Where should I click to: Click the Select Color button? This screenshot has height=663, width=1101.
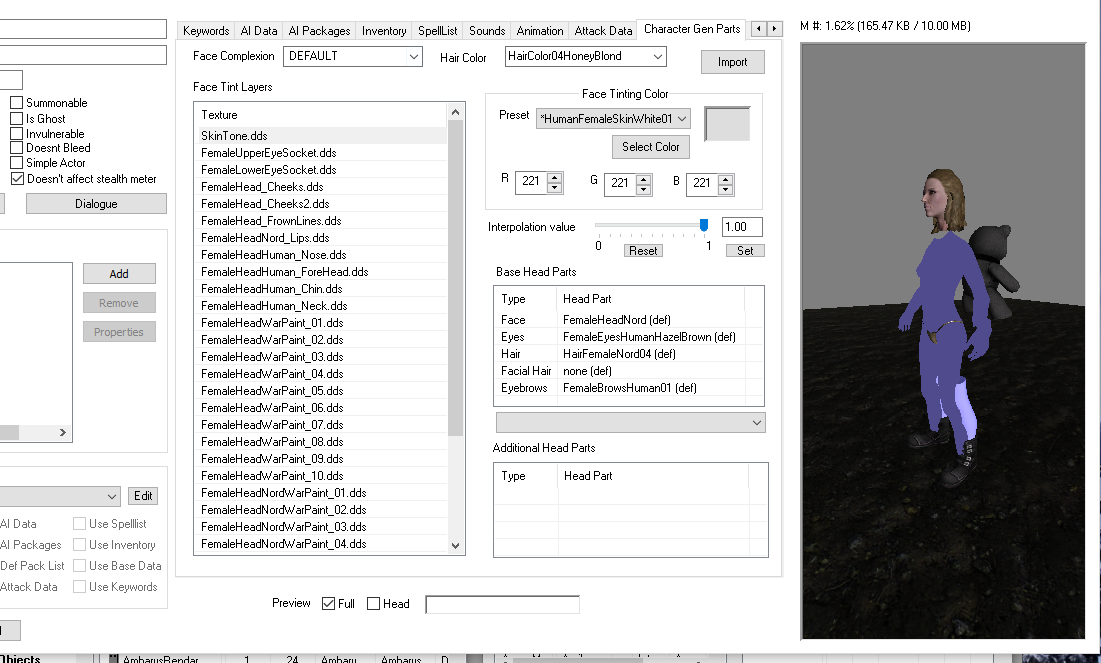650,147
